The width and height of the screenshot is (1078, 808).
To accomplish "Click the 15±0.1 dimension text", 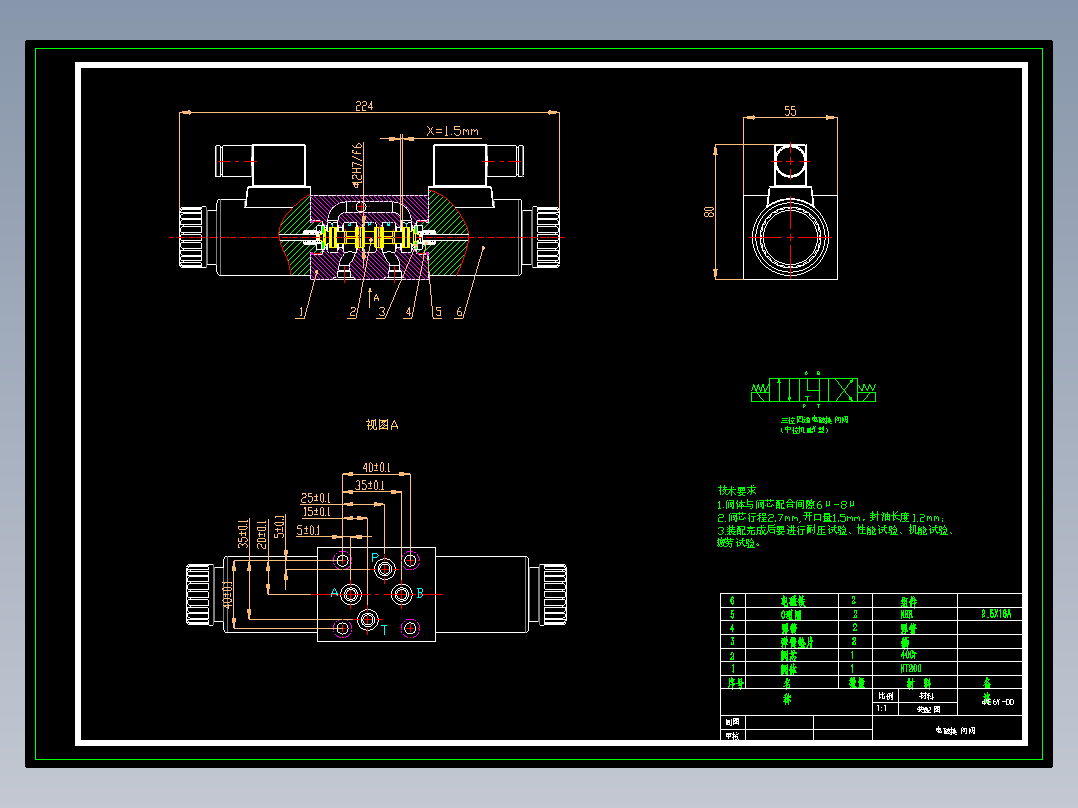I will point(316,512).
